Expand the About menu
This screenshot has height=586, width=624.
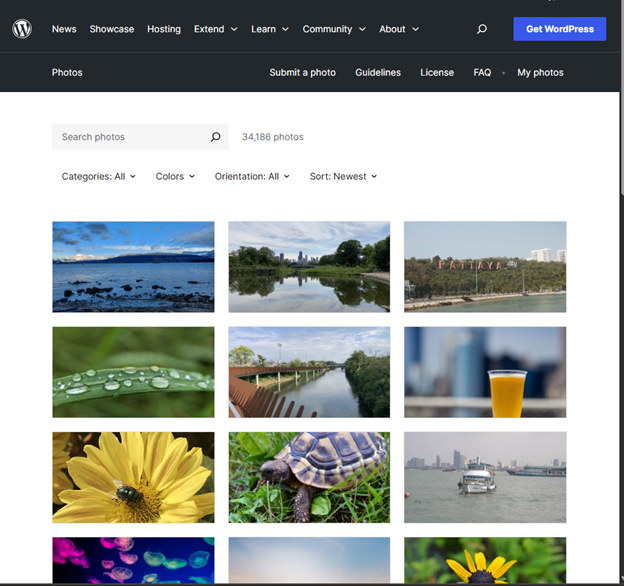(398, 29)
